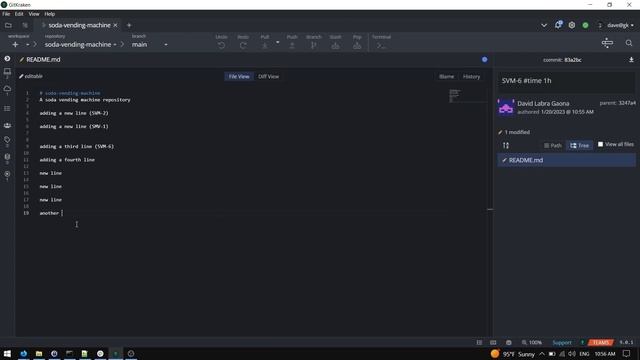Viewport: 640px width, 360px height.
Task: Create a branch with the Branch button
Action: click(313, 42)
